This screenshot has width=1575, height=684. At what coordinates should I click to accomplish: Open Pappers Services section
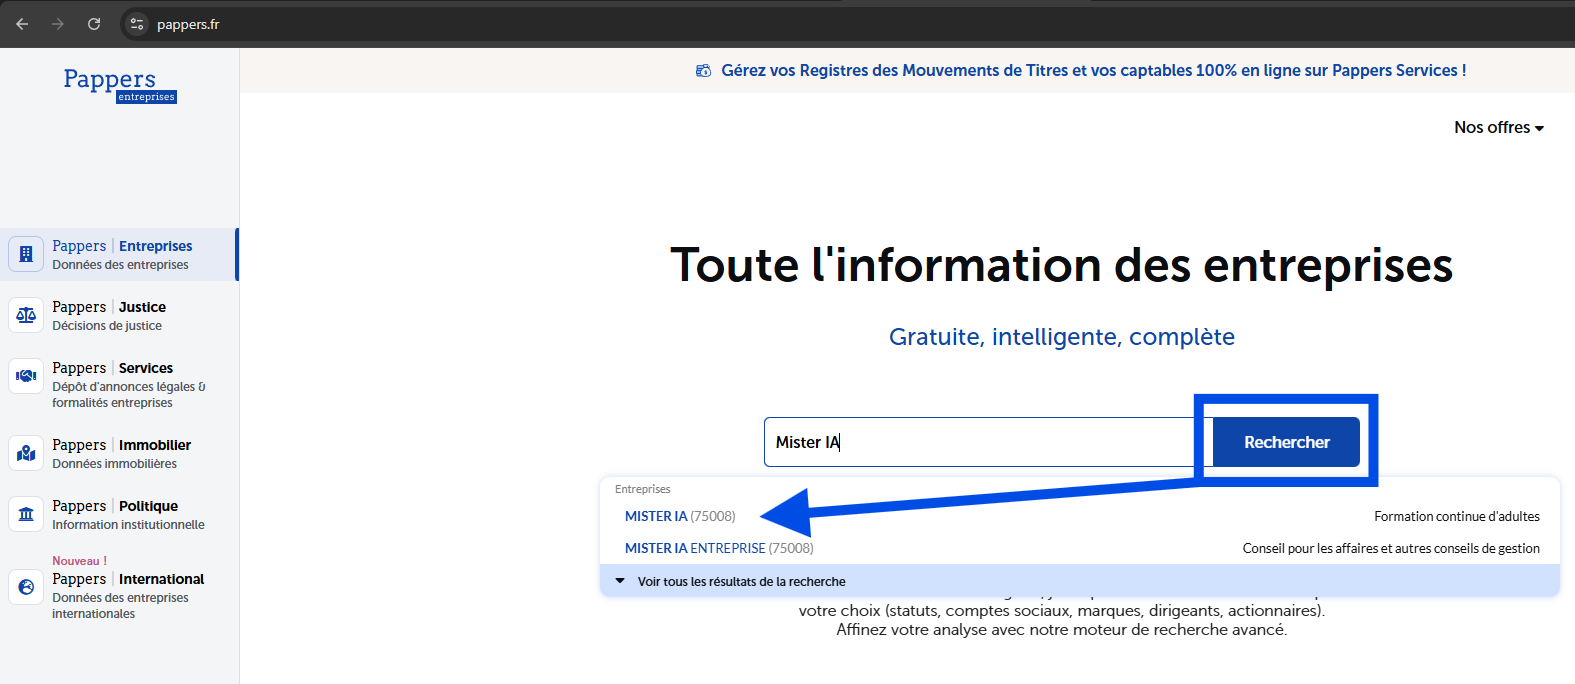(119, 384)
